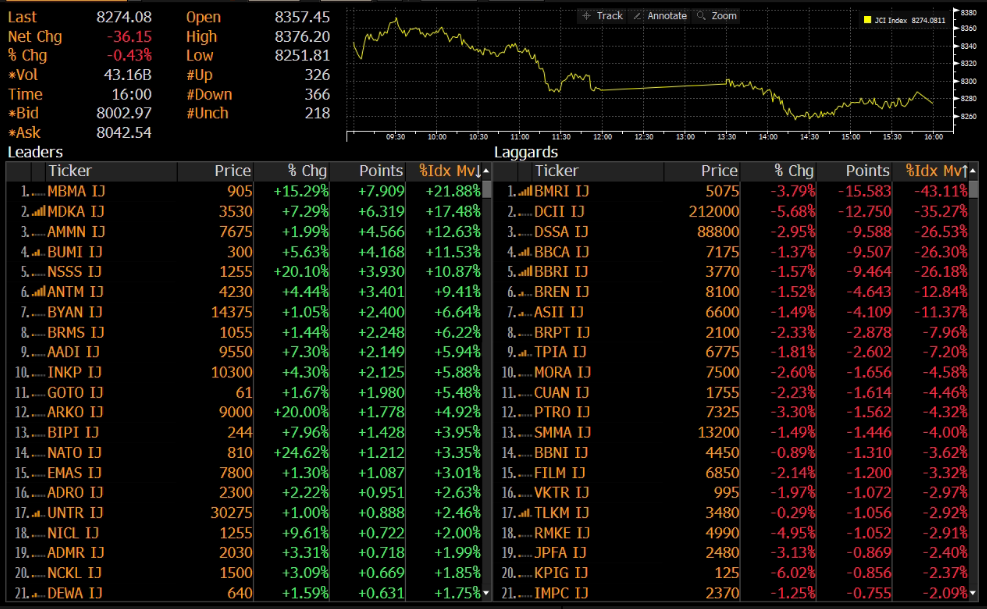Sort Leaders by %Idx Mv column
Screen dimensions: 987x609
449,171
